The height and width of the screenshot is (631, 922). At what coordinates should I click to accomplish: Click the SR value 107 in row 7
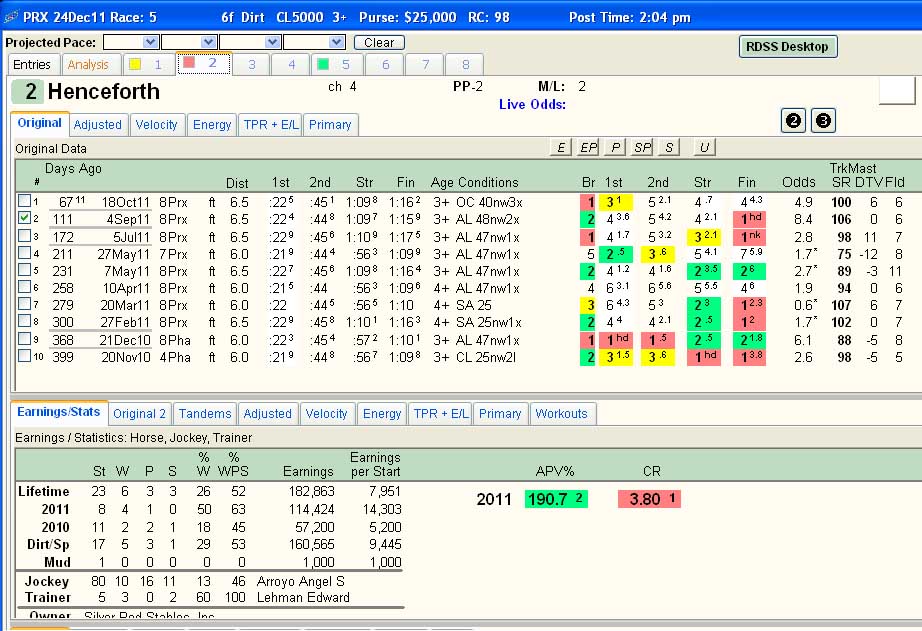tap(841, 305)
